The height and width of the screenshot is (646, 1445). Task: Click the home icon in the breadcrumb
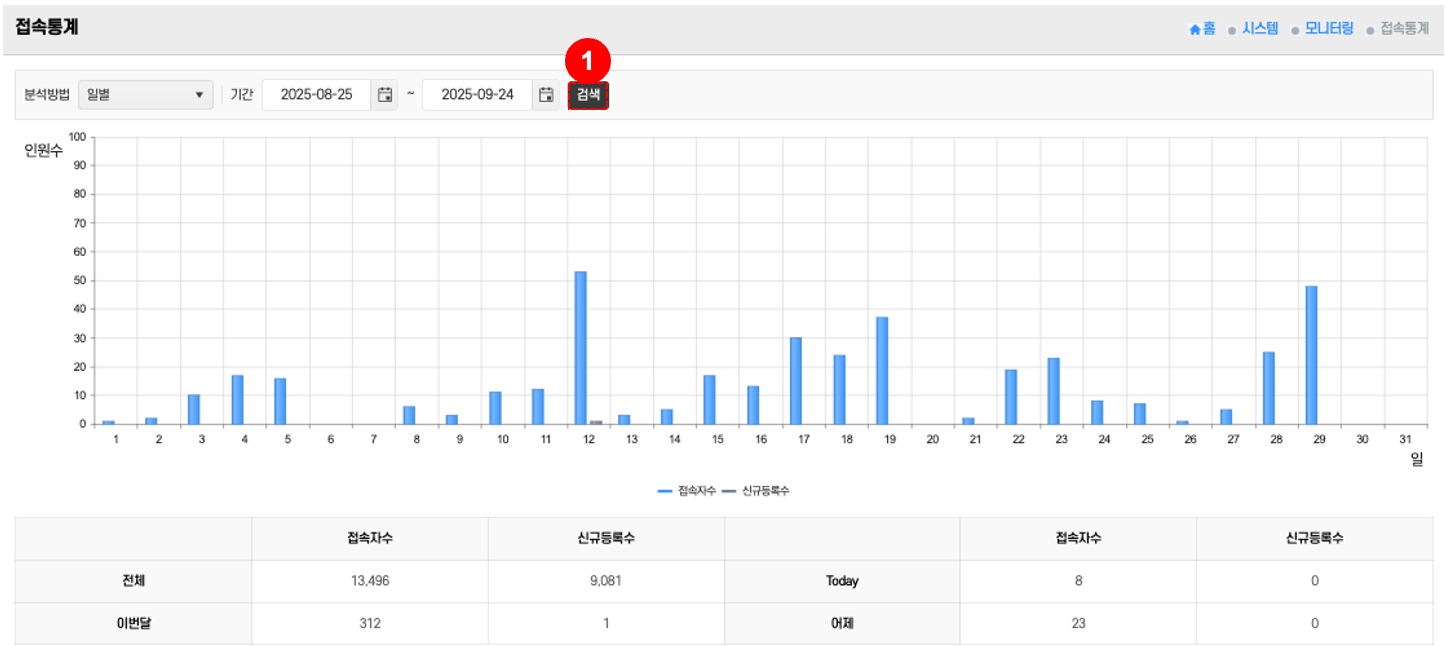click(1194, 30)
